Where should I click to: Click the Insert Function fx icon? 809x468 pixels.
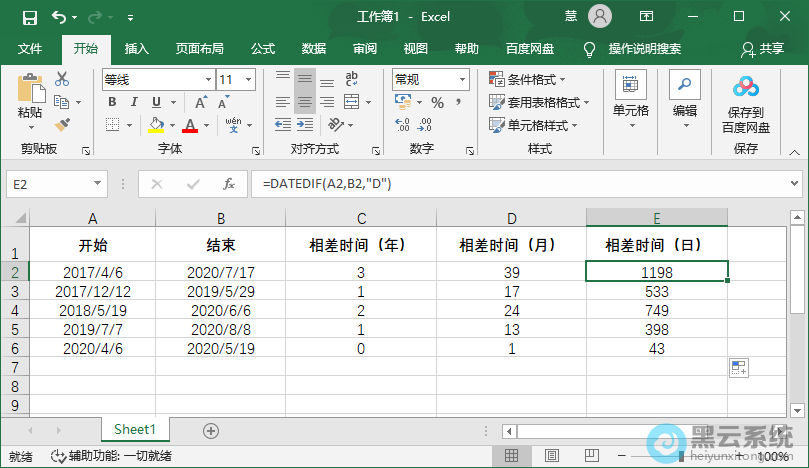coord(229,184)
